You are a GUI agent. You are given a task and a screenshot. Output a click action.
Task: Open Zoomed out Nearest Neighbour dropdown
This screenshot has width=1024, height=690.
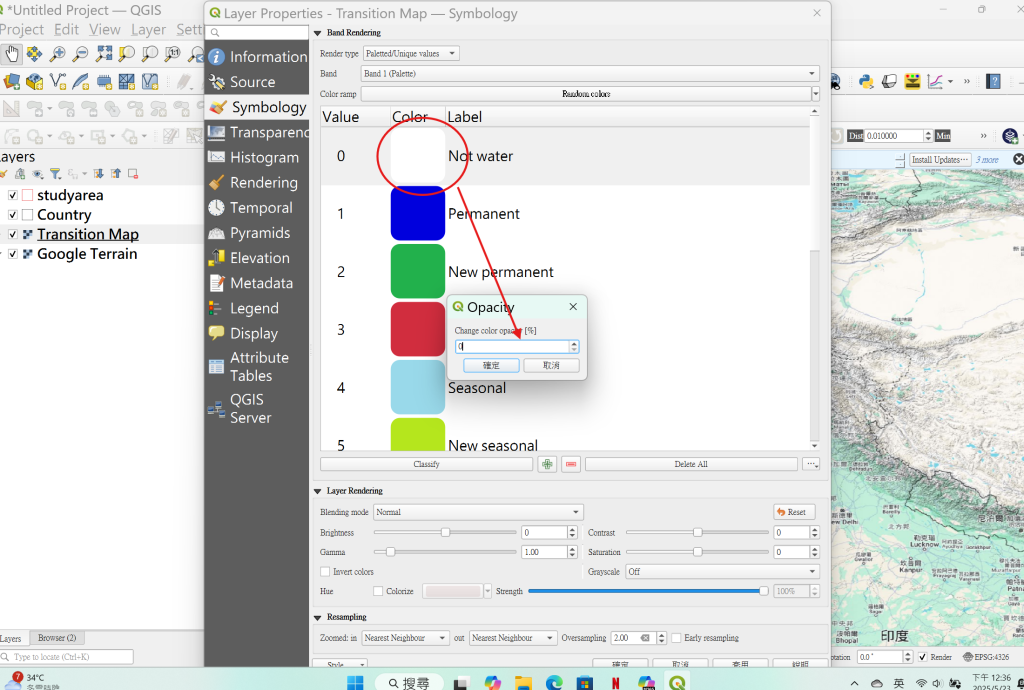513,638
